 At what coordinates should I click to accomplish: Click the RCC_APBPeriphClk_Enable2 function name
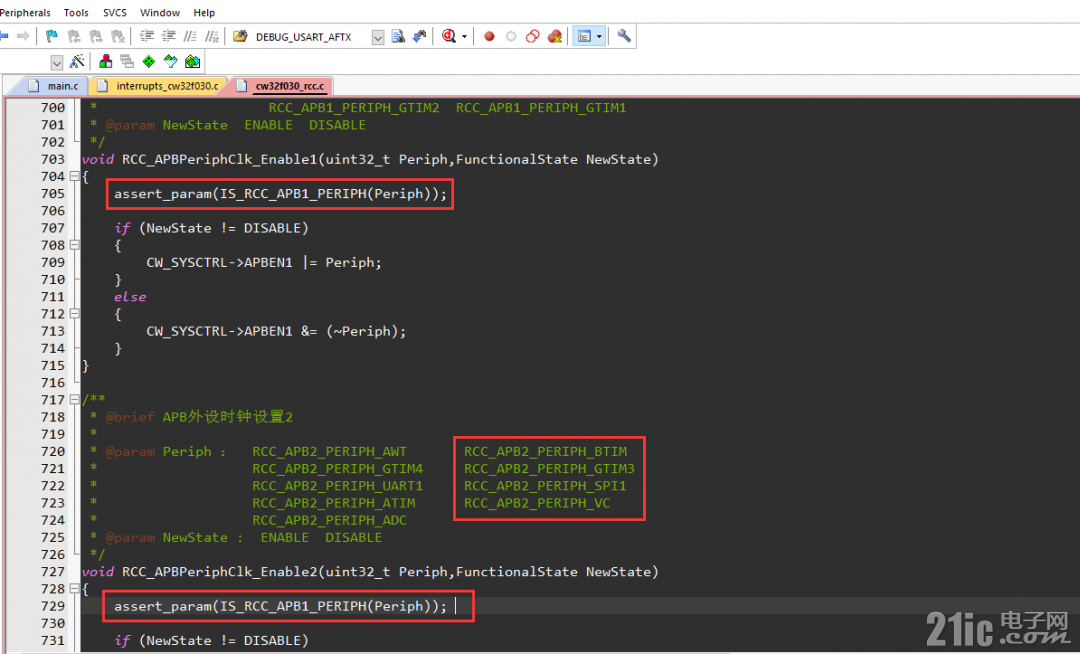click(219, 572)
